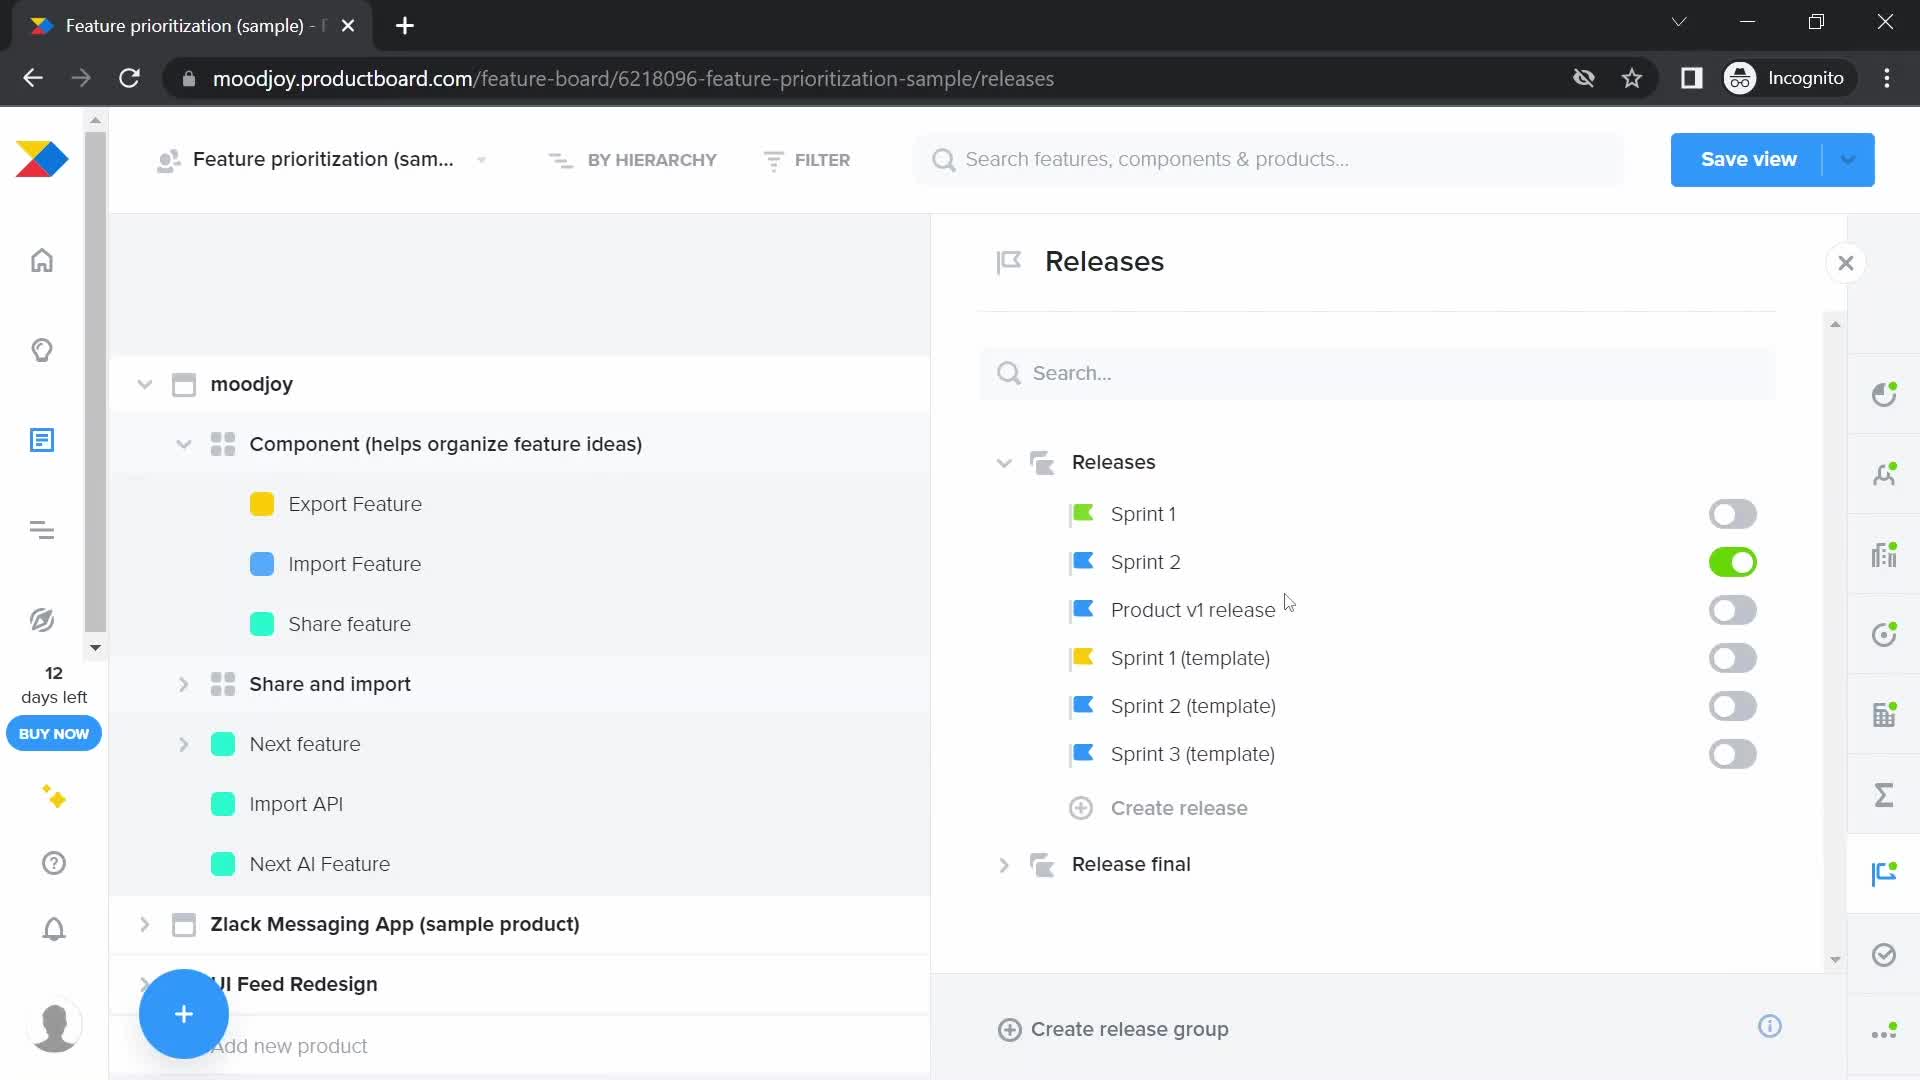The width and height of the screenshot is (1920, 1080).
Task: Open the Insights icon in sidebar
Action: 41,349
